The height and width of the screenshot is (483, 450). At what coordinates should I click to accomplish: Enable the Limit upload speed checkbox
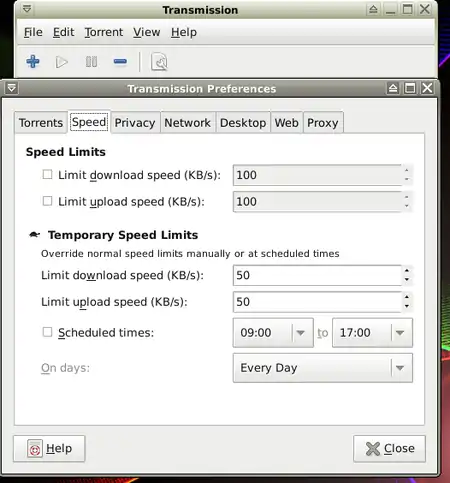pos(47,201)
